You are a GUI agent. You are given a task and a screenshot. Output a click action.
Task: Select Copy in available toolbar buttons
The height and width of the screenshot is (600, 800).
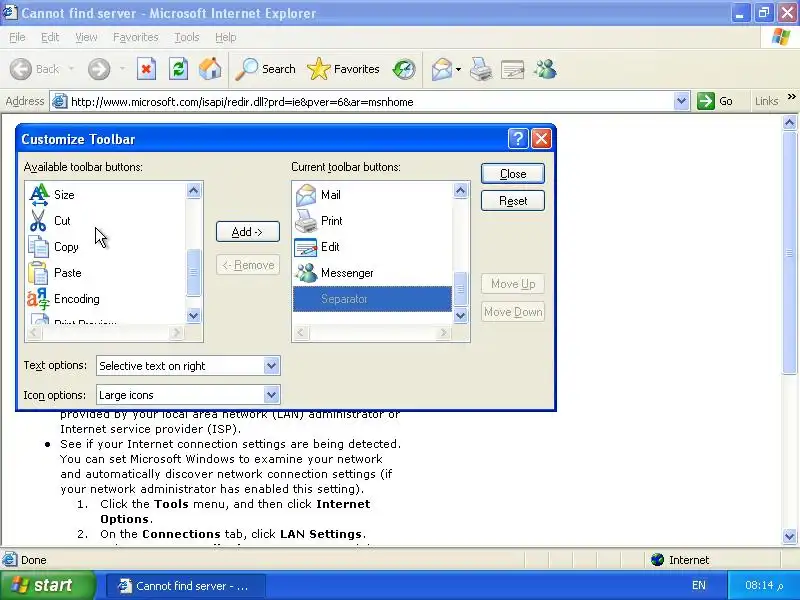[x=106, y=246]
